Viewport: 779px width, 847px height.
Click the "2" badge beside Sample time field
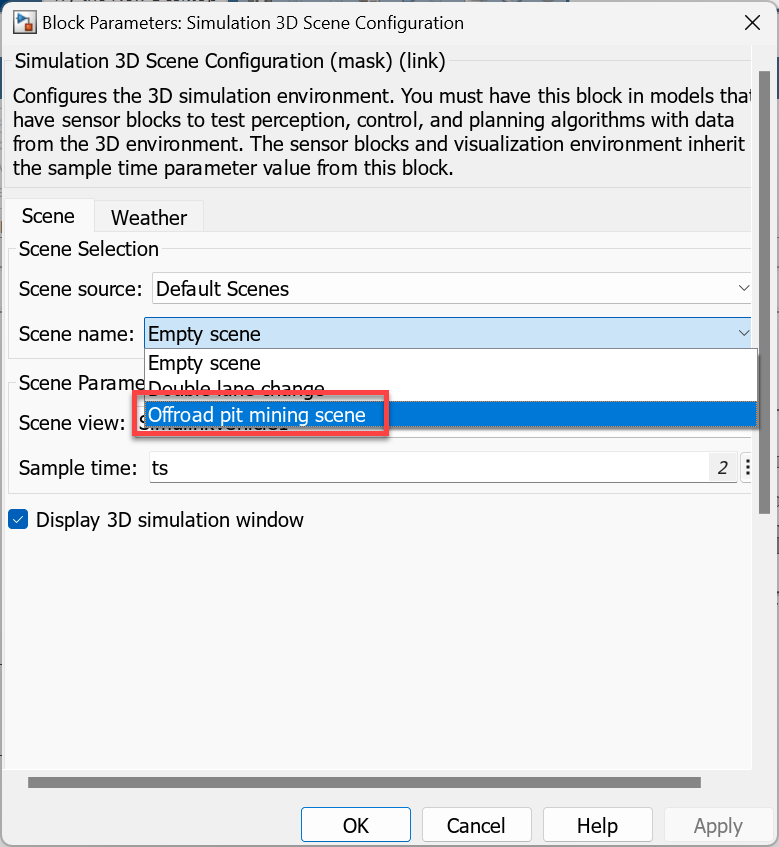click(x=722, y=466)
